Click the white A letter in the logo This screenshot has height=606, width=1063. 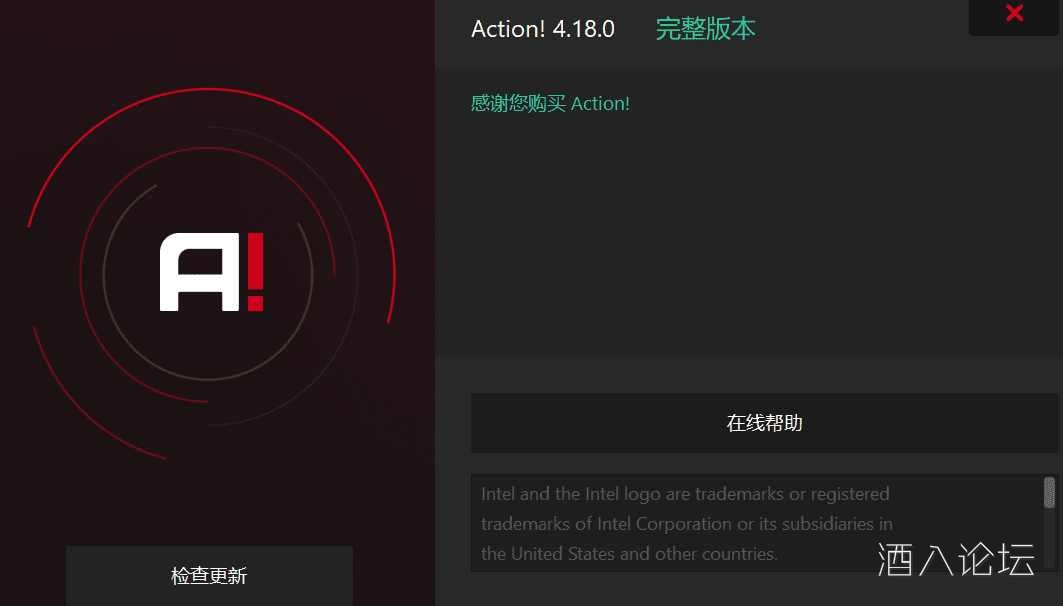[x=199, y=272]
